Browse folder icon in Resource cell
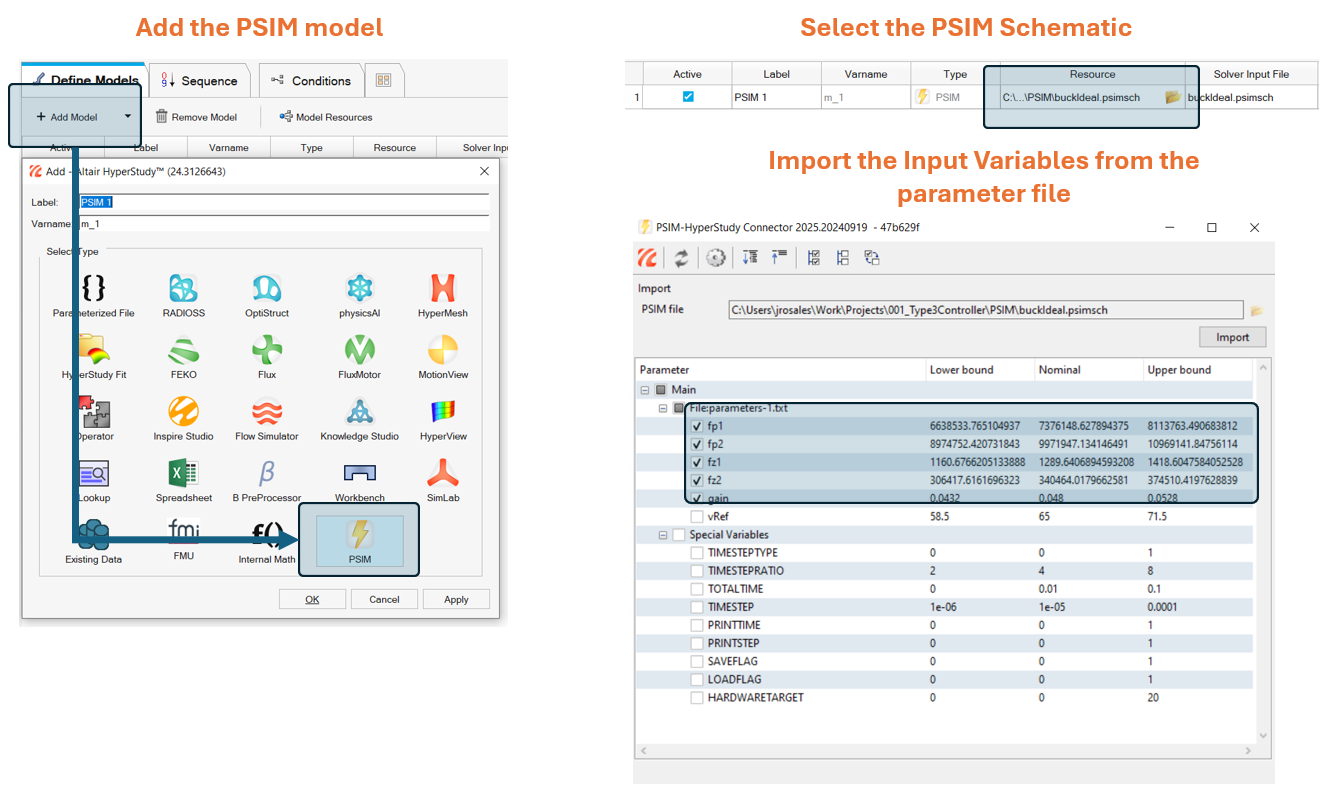Image resolution: width=1342 pixels, height=785 pixels. 1173,97
